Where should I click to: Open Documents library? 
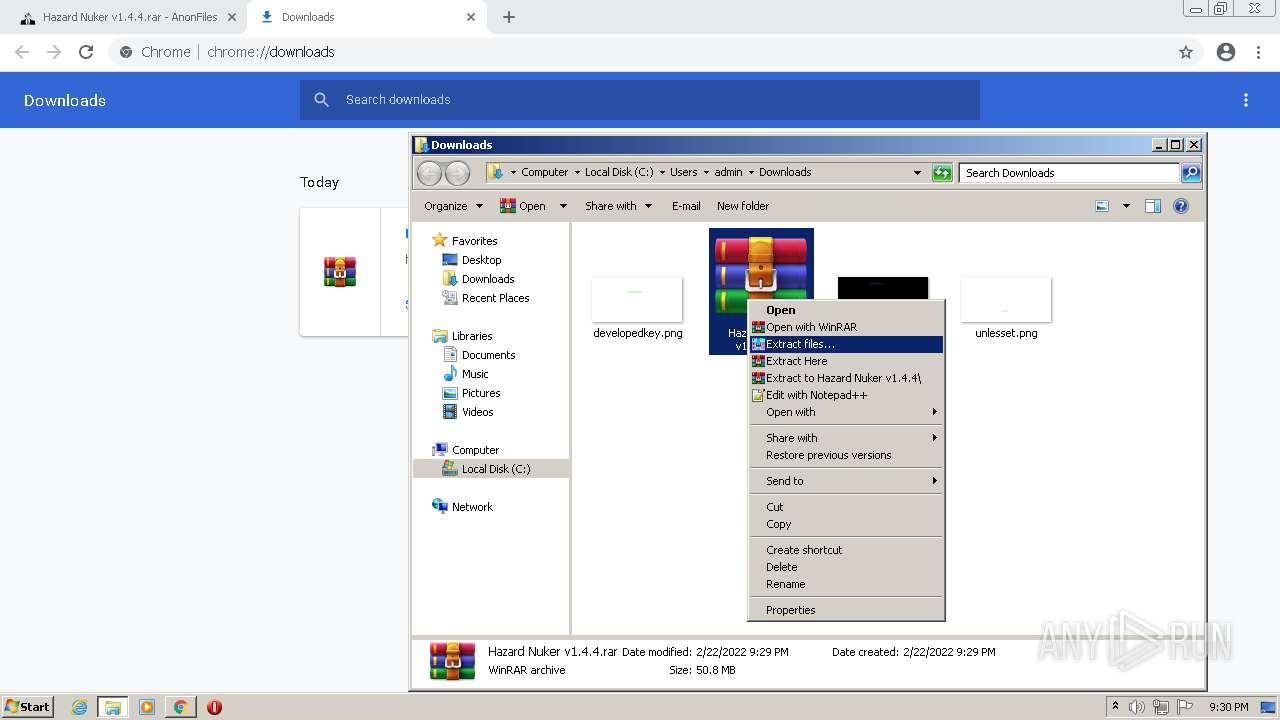(488, 355)
